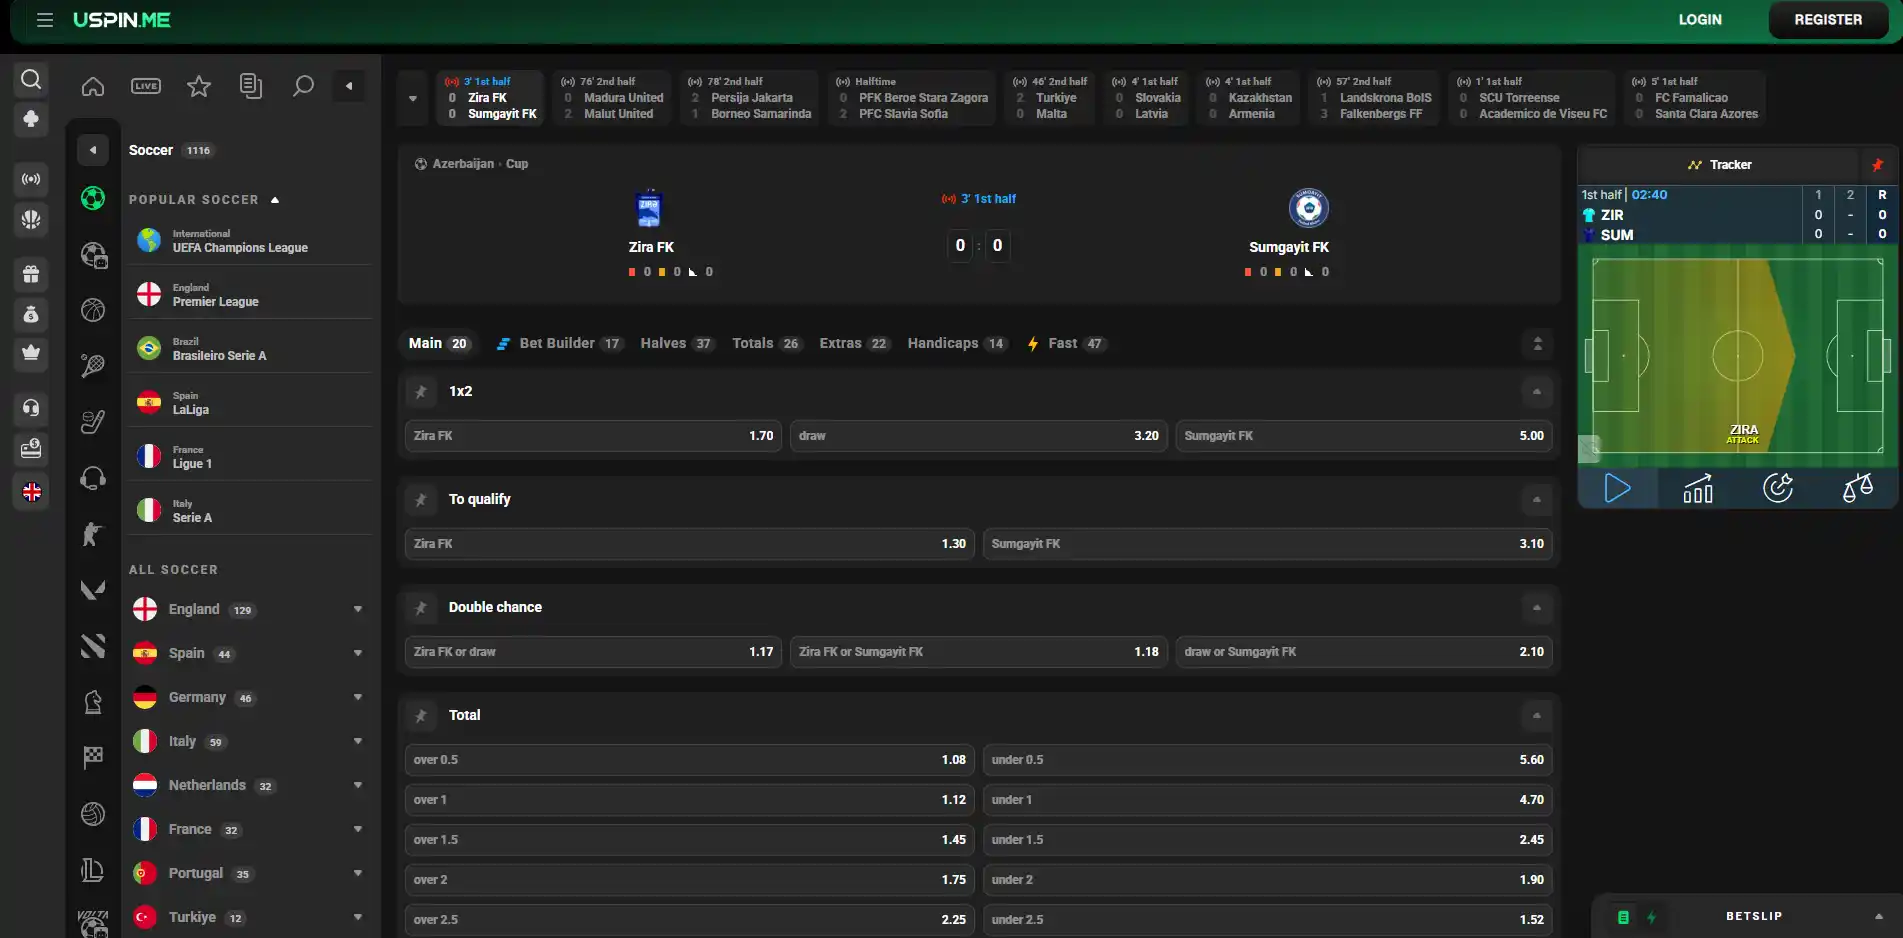Click the REGISTER button
This screenshot has width=1903, height=938.
(1828, 20)
